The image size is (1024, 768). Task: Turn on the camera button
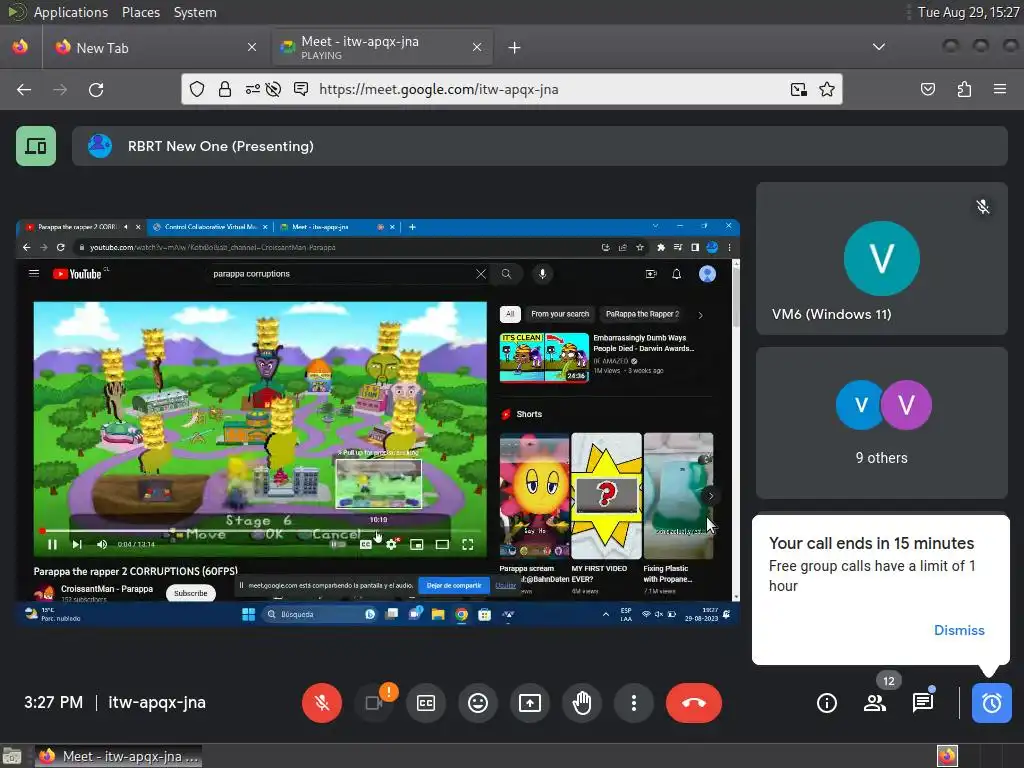click(x=374, y=703)
